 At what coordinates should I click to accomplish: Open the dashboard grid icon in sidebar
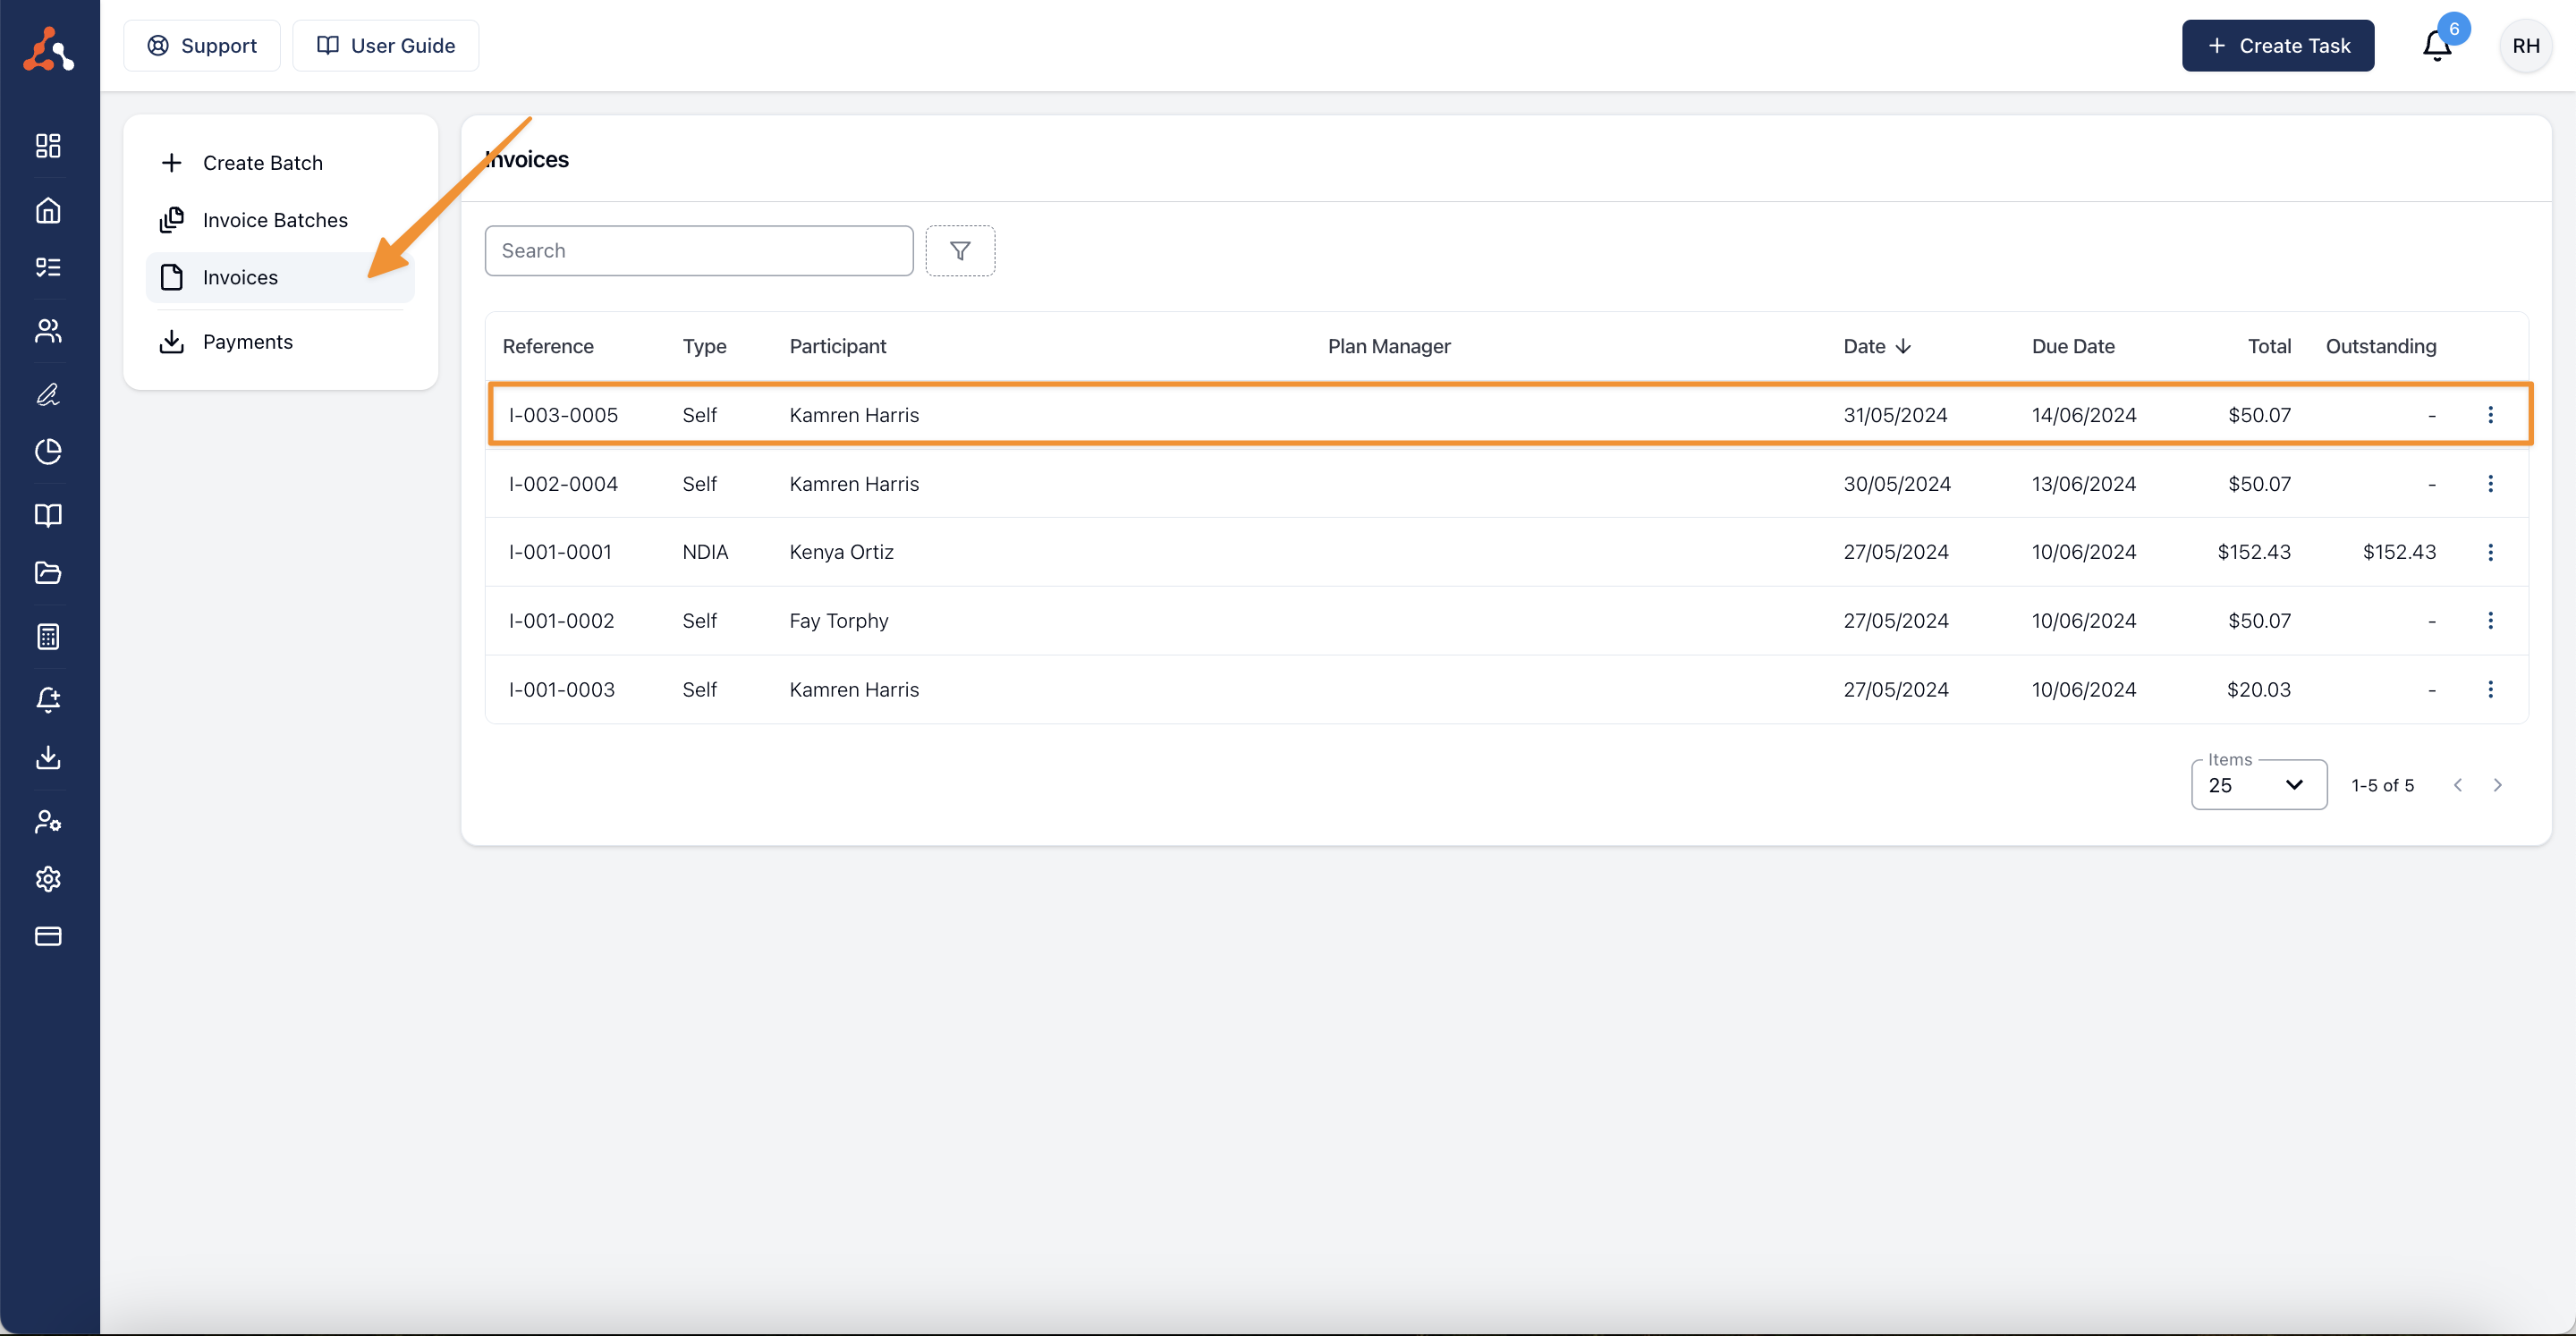[48, 146]
